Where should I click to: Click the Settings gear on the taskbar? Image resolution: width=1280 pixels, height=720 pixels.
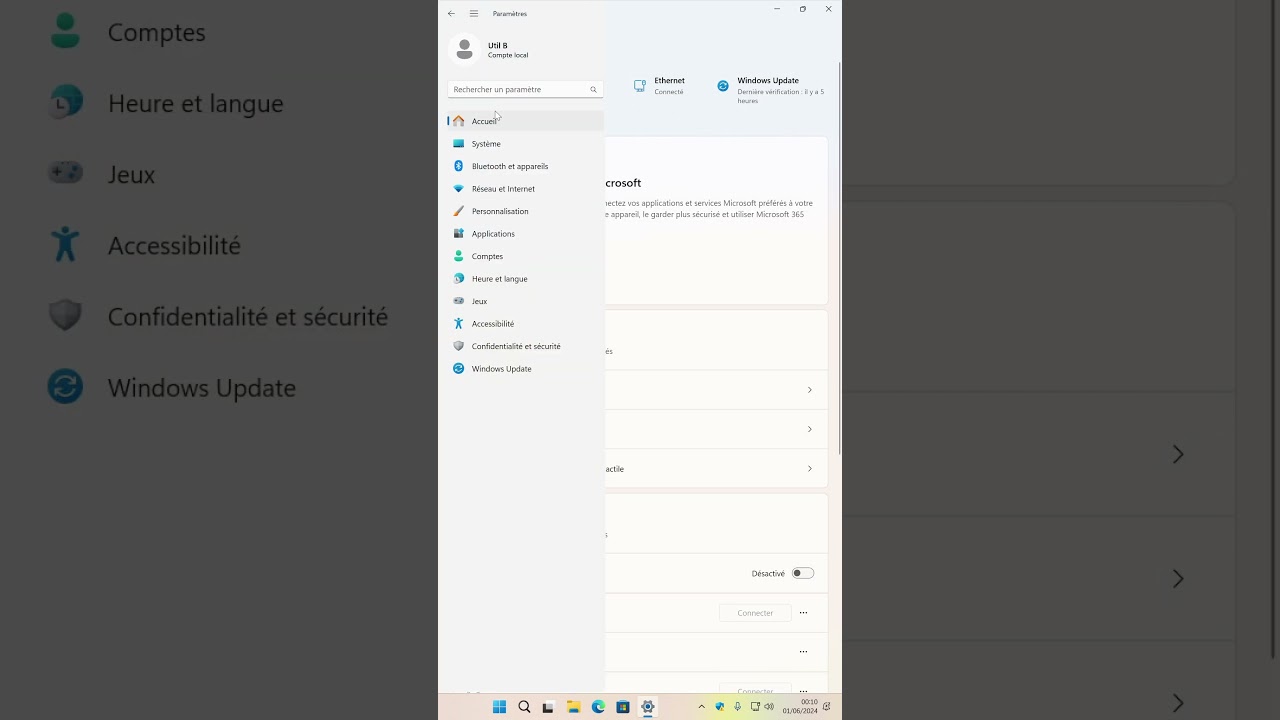647,707
